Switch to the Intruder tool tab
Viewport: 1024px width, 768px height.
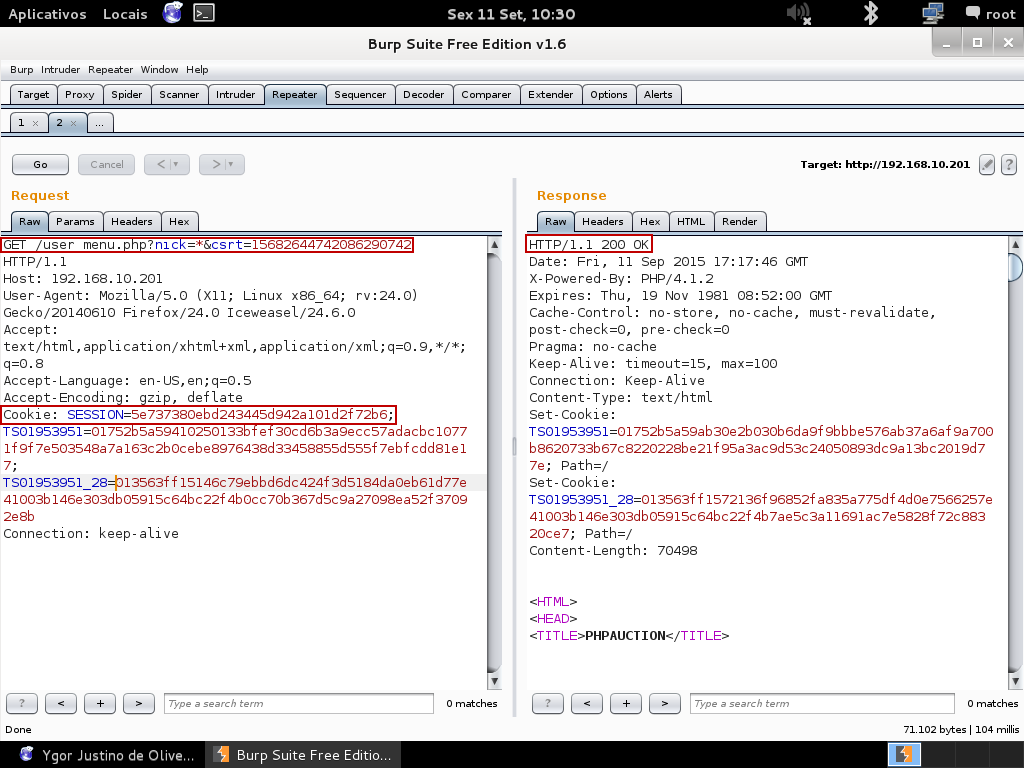coord(236,95)
